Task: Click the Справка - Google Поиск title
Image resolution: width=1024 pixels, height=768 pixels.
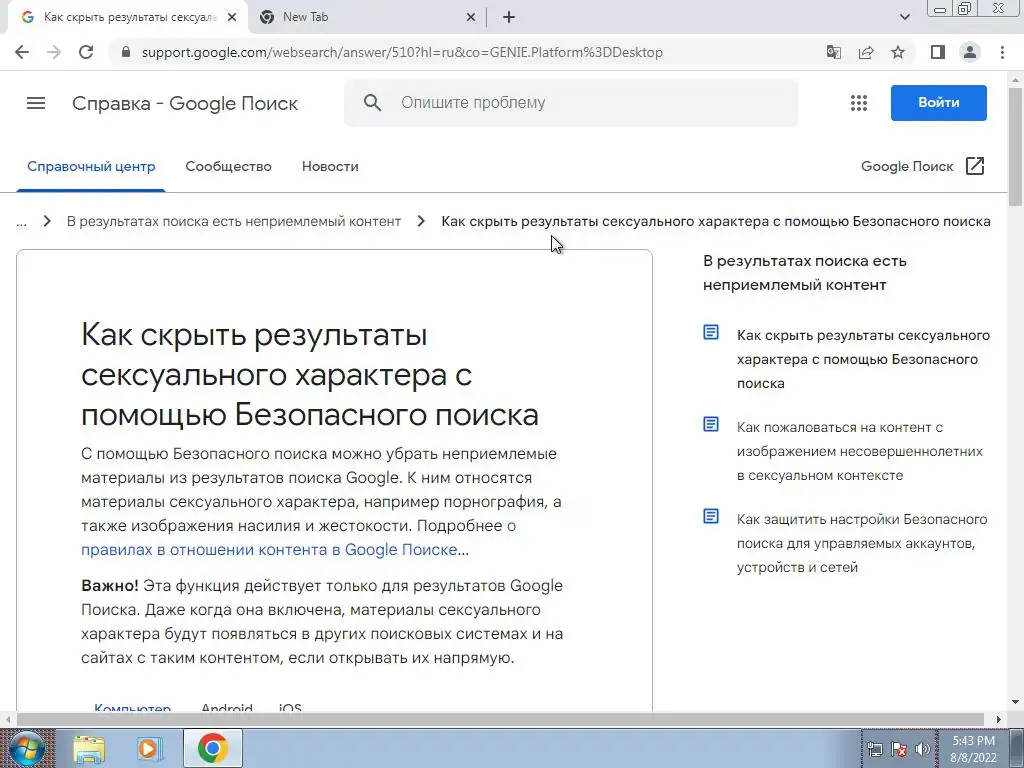Action: pyautogui.click(x=185, y=103)
